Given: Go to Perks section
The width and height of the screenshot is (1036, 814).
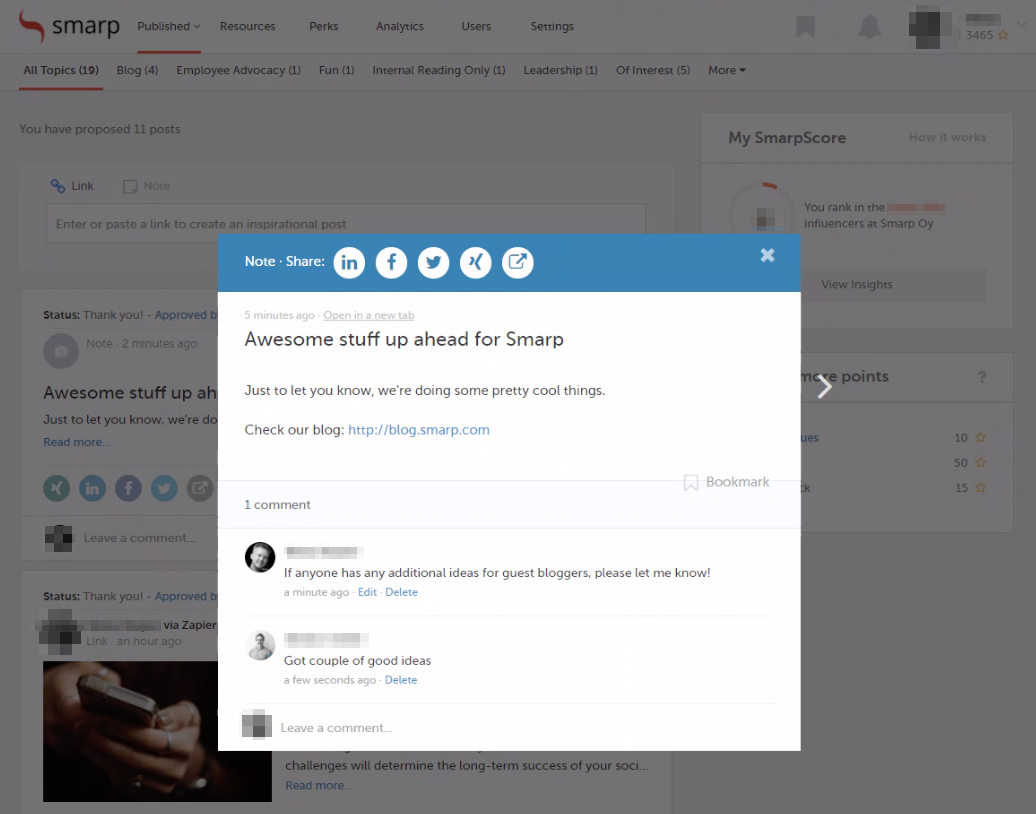Looking at the screenshot, I should 324,26.
